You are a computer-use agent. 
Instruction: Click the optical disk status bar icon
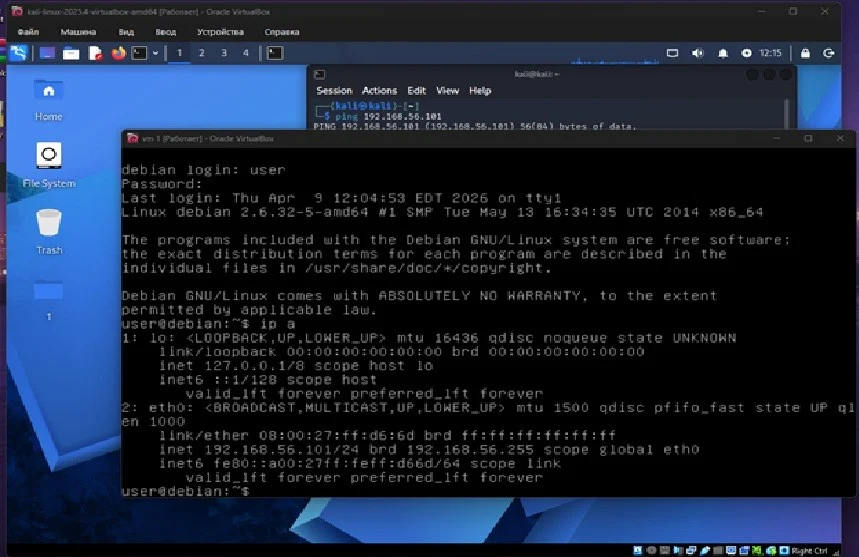tap(651, 550)
